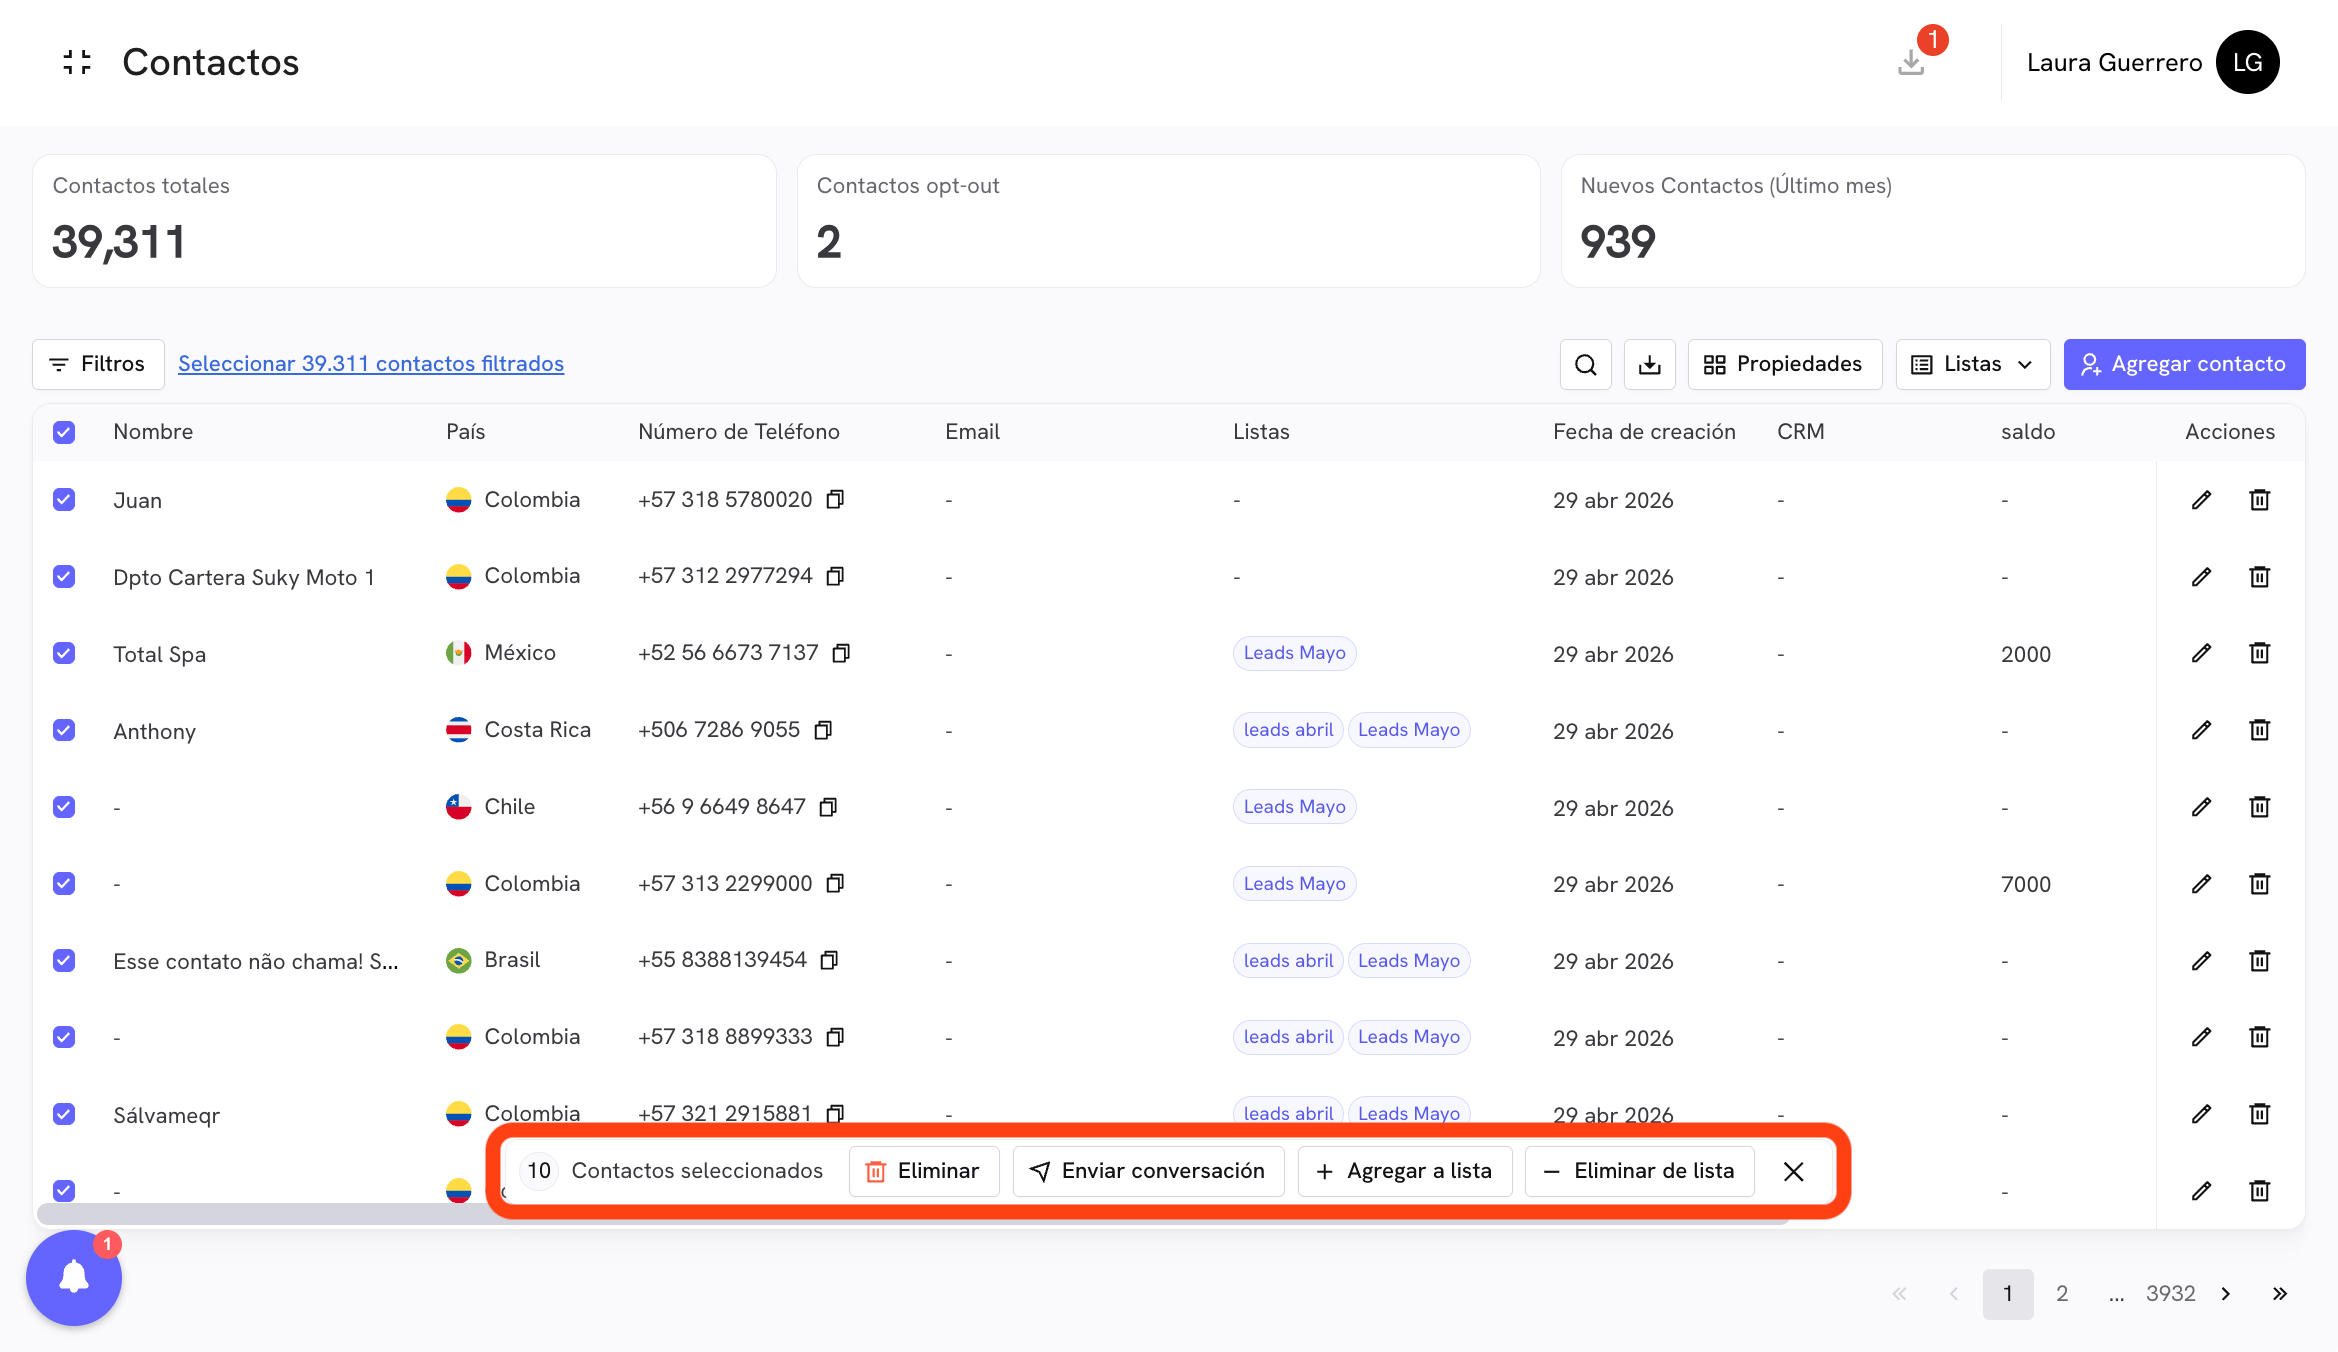Uncheck Anthony row checkbox

tap(64, 730)
